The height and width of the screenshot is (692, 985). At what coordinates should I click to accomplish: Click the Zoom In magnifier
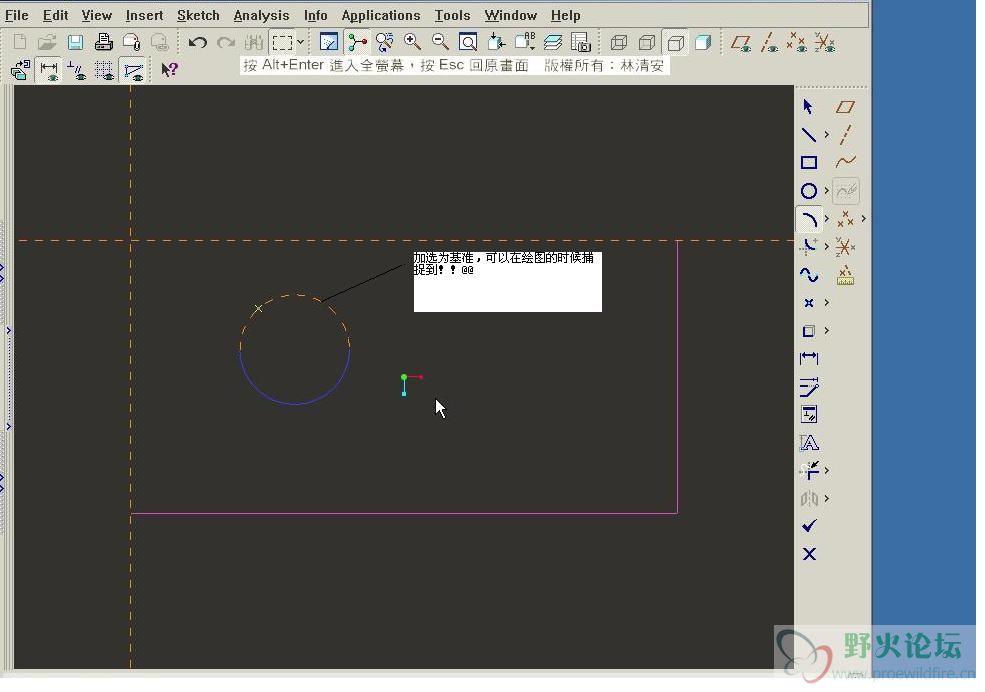point(412,42)
